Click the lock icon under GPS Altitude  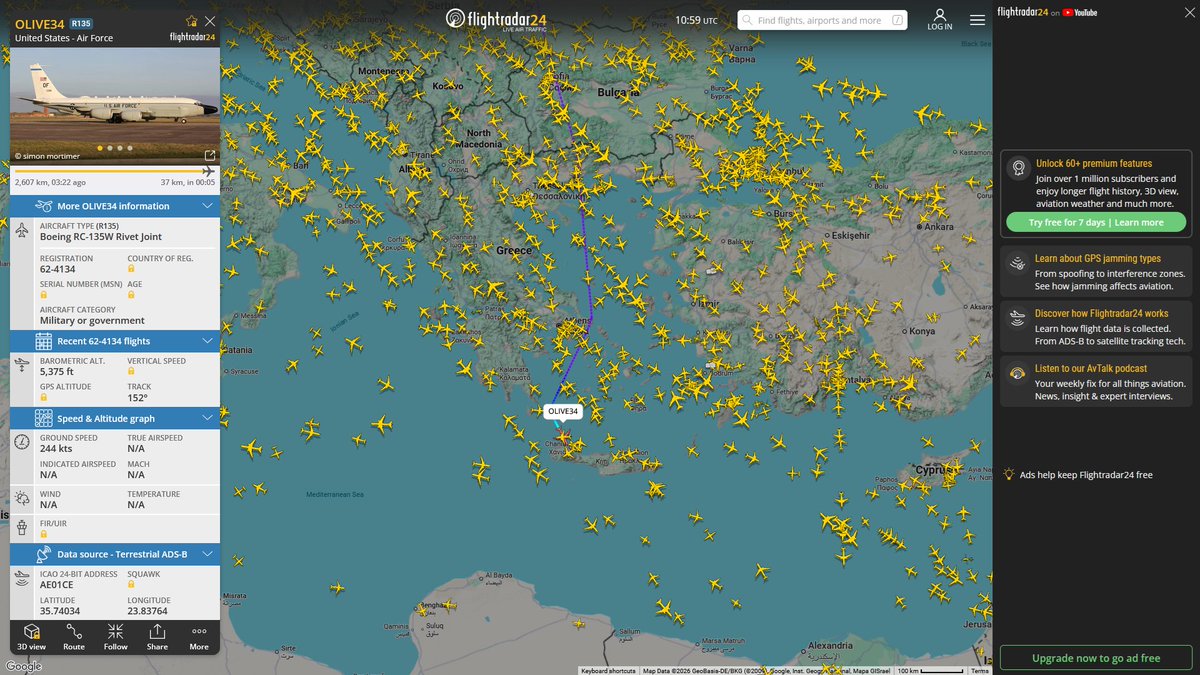point(44,397)
